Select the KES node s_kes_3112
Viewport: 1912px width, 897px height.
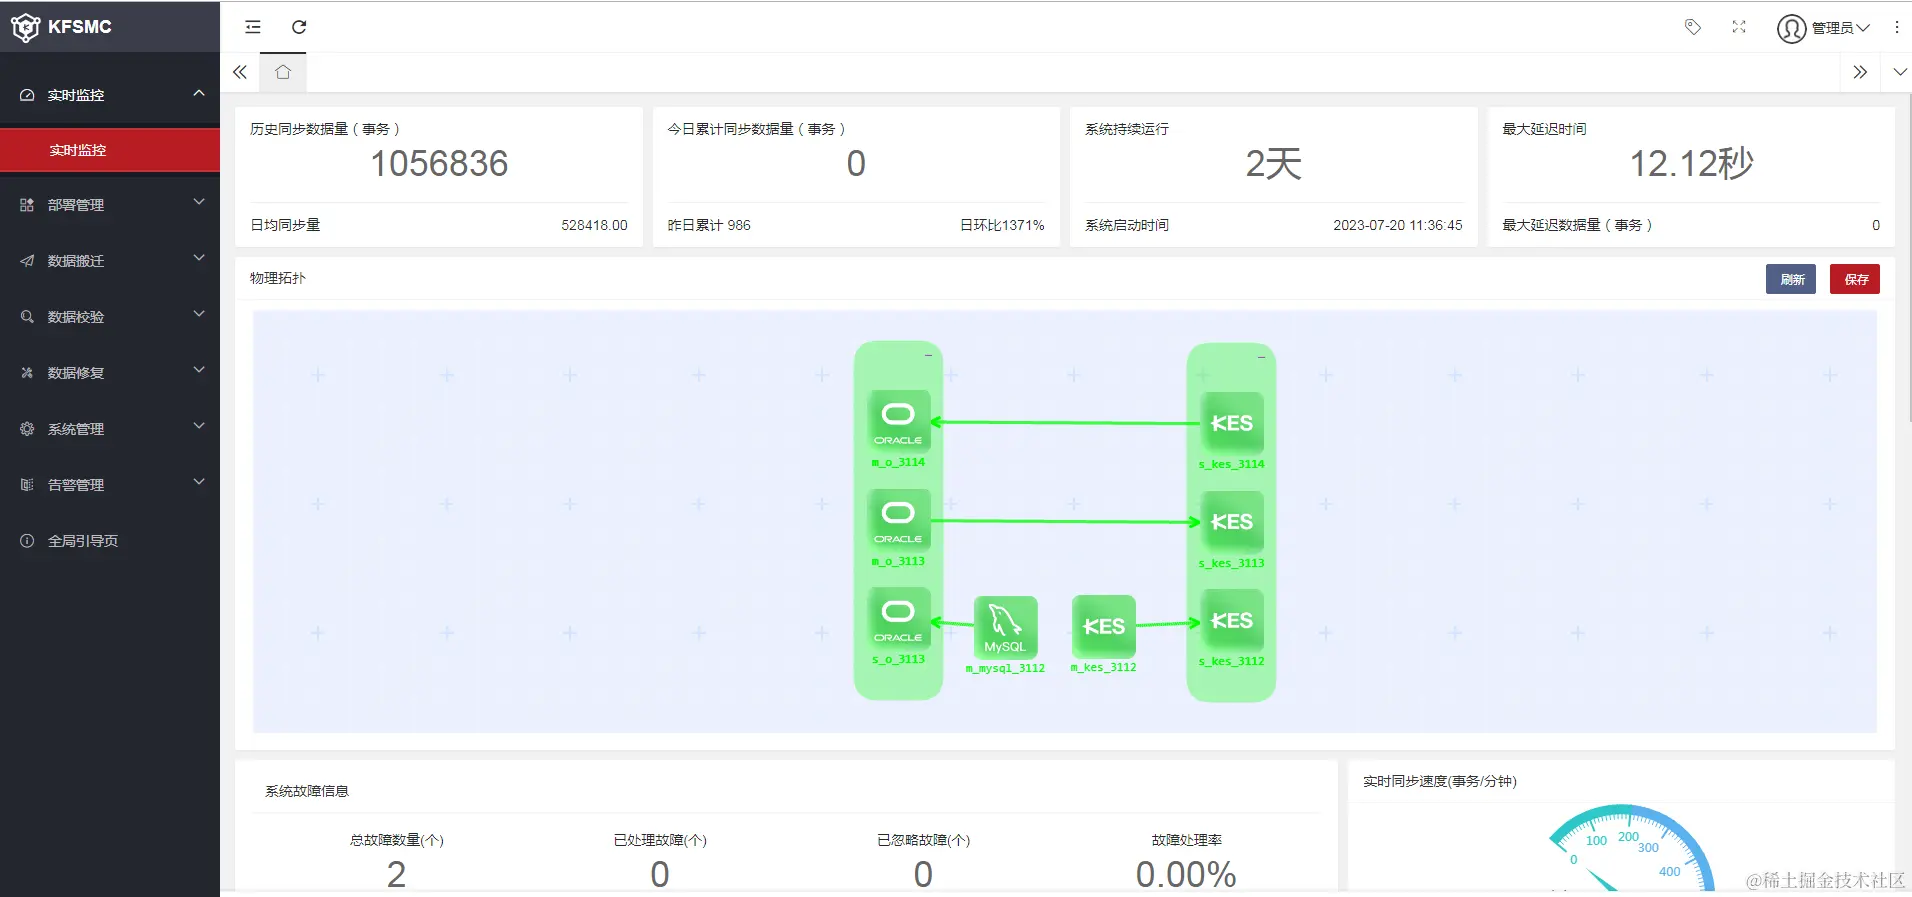[1231, 620]
